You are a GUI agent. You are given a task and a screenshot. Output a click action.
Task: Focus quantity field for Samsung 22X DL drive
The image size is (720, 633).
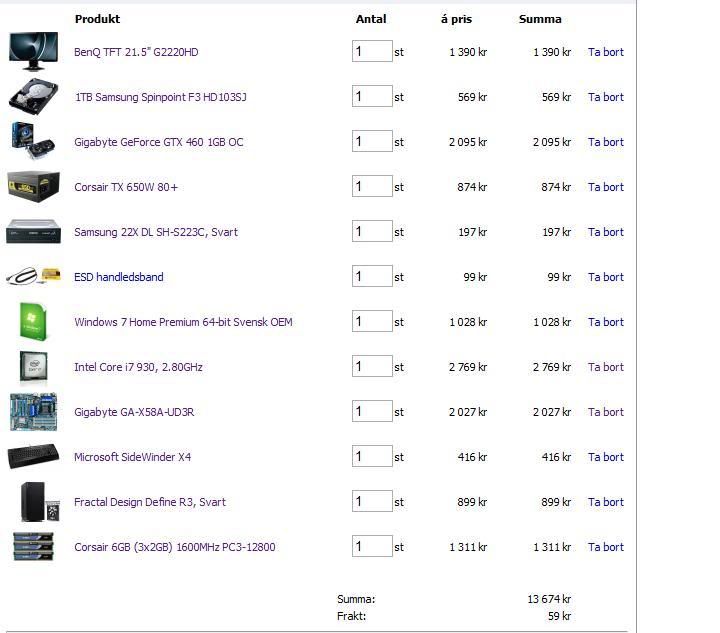pyautogui.click(x=371, y=231)
